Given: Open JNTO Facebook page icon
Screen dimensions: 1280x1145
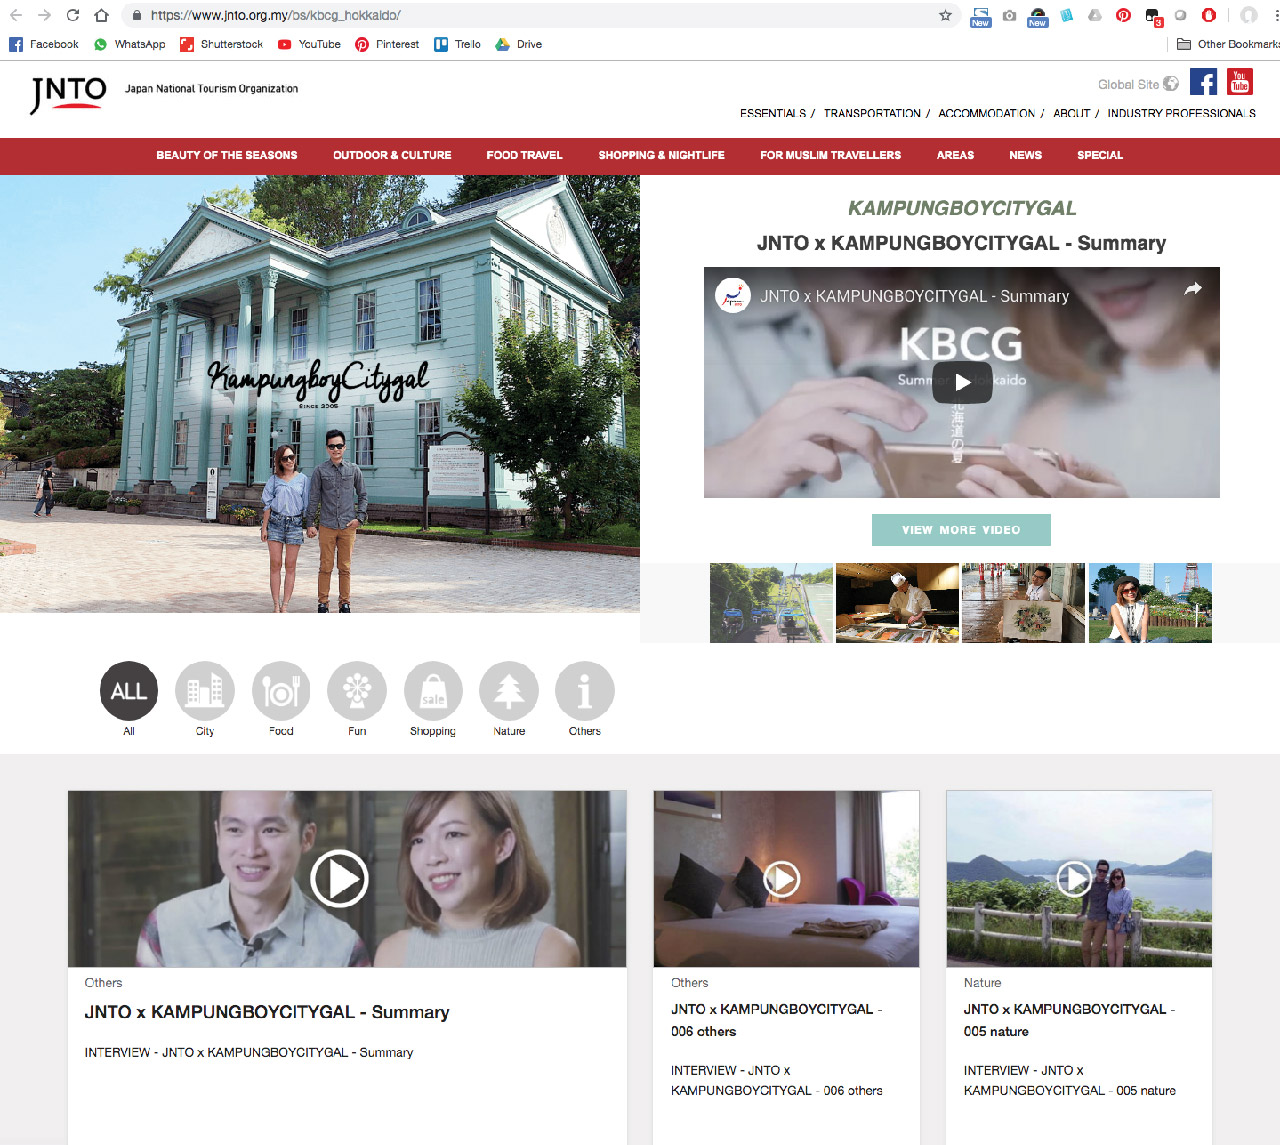Looking at the screenshot, I should pos(1203,82).
